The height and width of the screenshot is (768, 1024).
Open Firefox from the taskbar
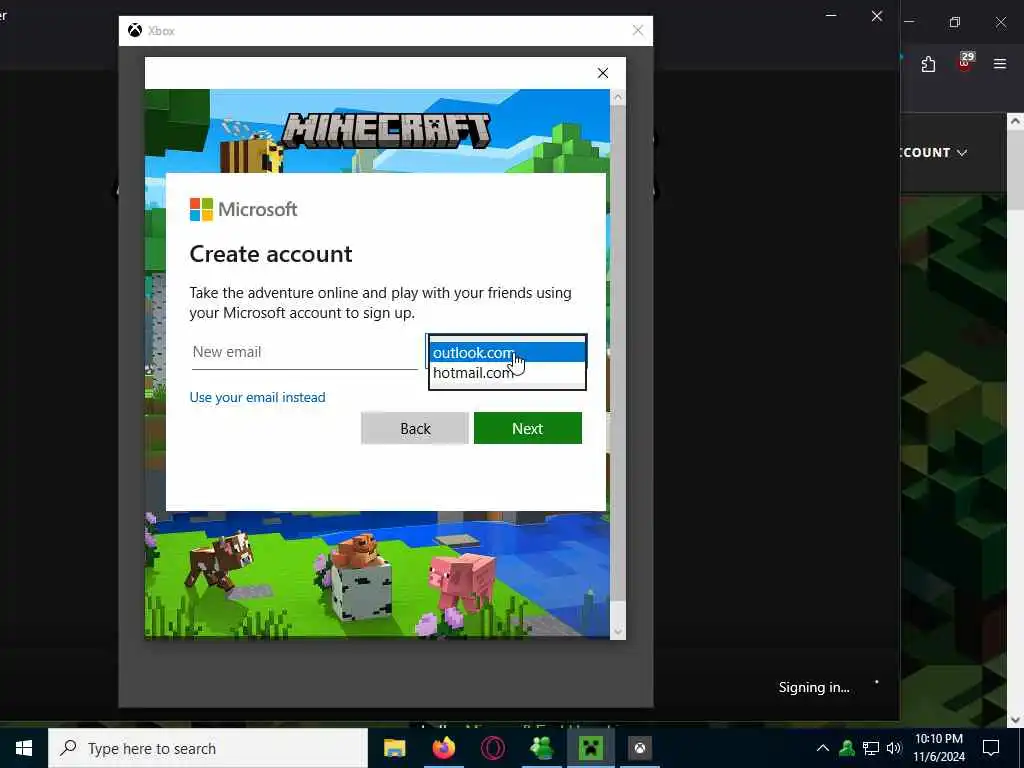coord(444,748)
